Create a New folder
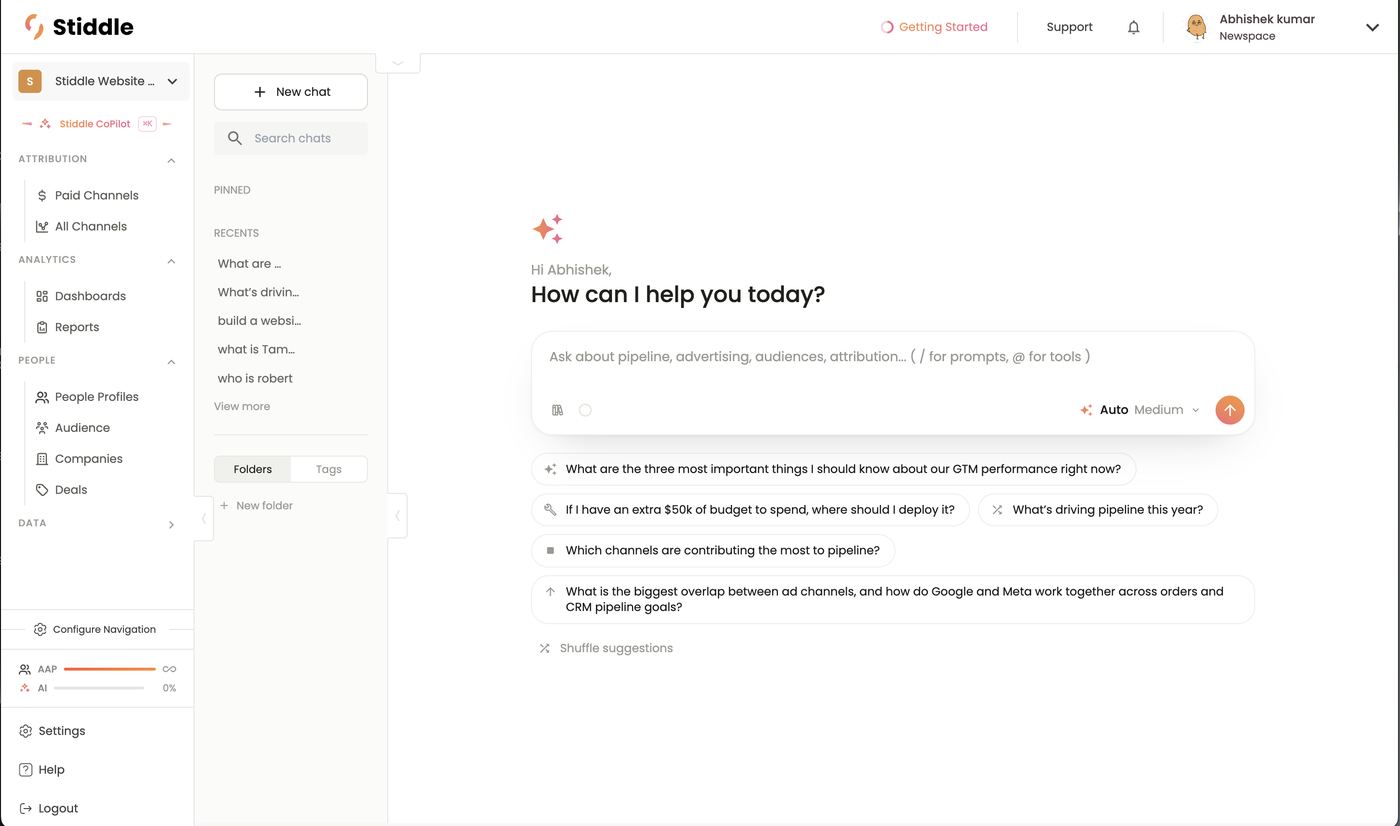1400x826 pixels. [x=256, y=506]
